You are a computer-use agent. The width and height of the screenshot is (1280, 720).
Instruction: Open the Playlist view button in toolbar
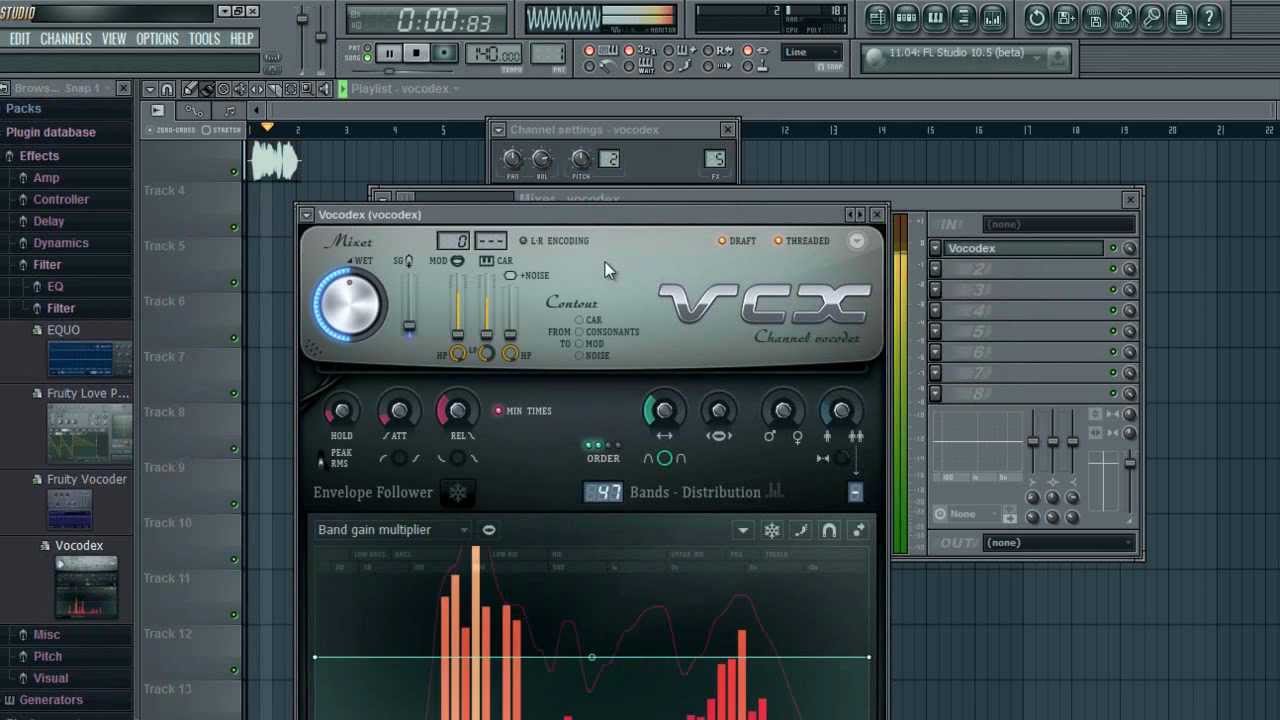(x=877, y=17)
